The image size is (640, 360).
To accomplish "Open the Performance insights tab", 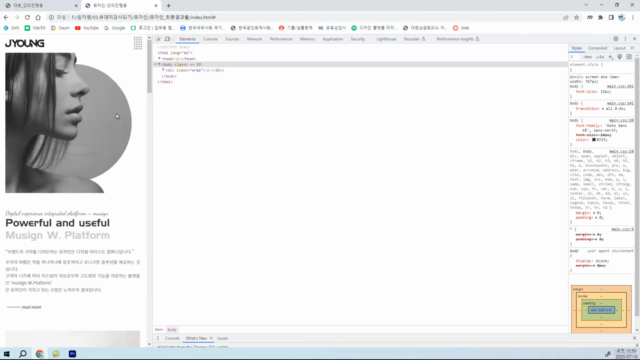I will pyautogui.click(x=458, y=39).
